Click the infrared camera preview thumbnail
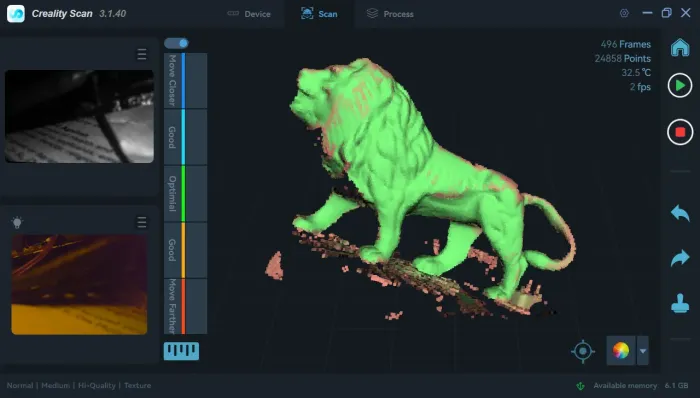 click(79, 116)
